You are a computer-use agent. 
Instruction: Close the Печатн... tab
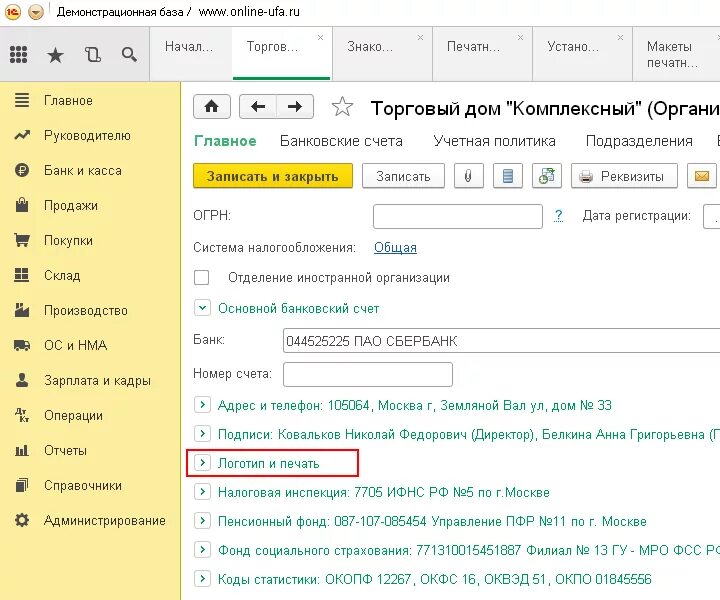point(520,38)
